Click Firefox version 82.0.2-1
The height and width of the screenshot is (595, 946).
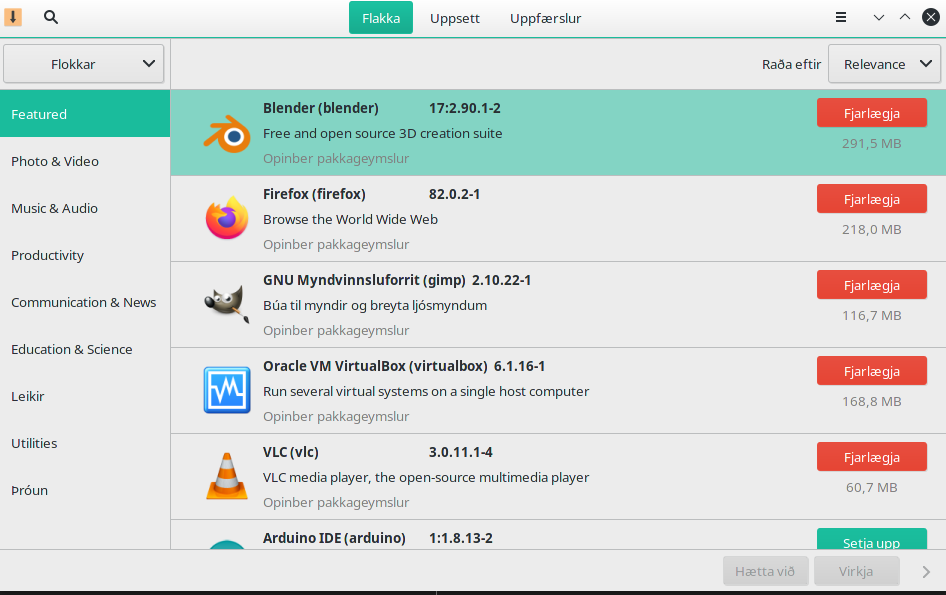coord(454,194)
